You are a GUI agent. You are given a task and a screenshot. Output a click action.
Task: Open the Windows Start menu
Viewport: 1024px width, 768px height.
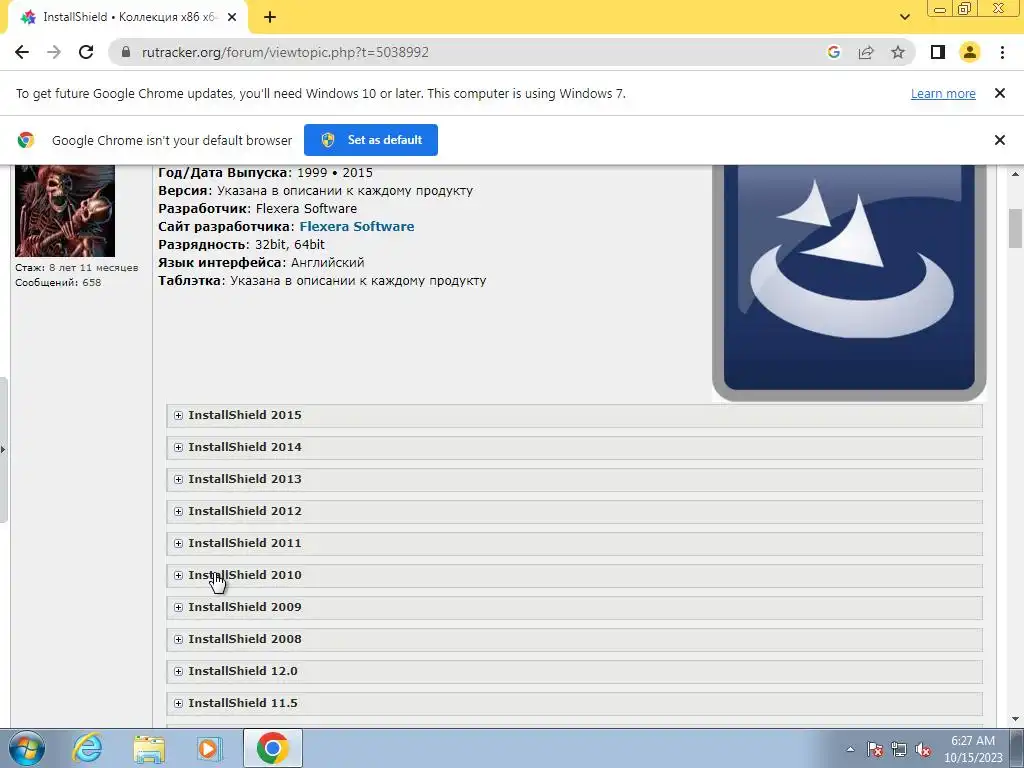tap(26, 748)
